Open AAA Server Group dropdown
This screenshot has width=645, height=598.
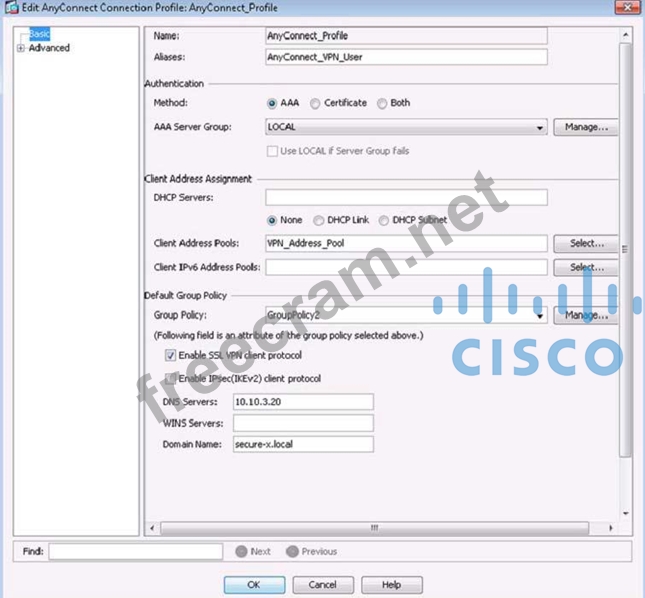[x=540, y=128]
